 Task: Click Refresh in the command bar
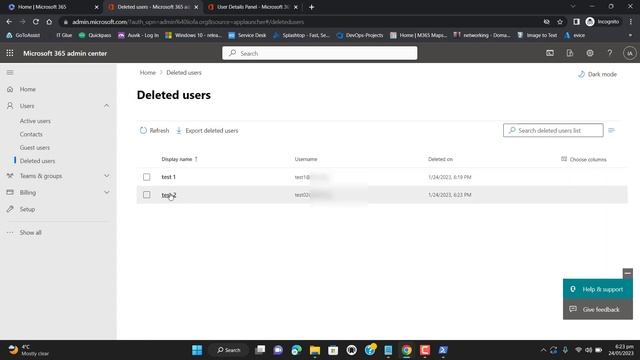[154, 131]
